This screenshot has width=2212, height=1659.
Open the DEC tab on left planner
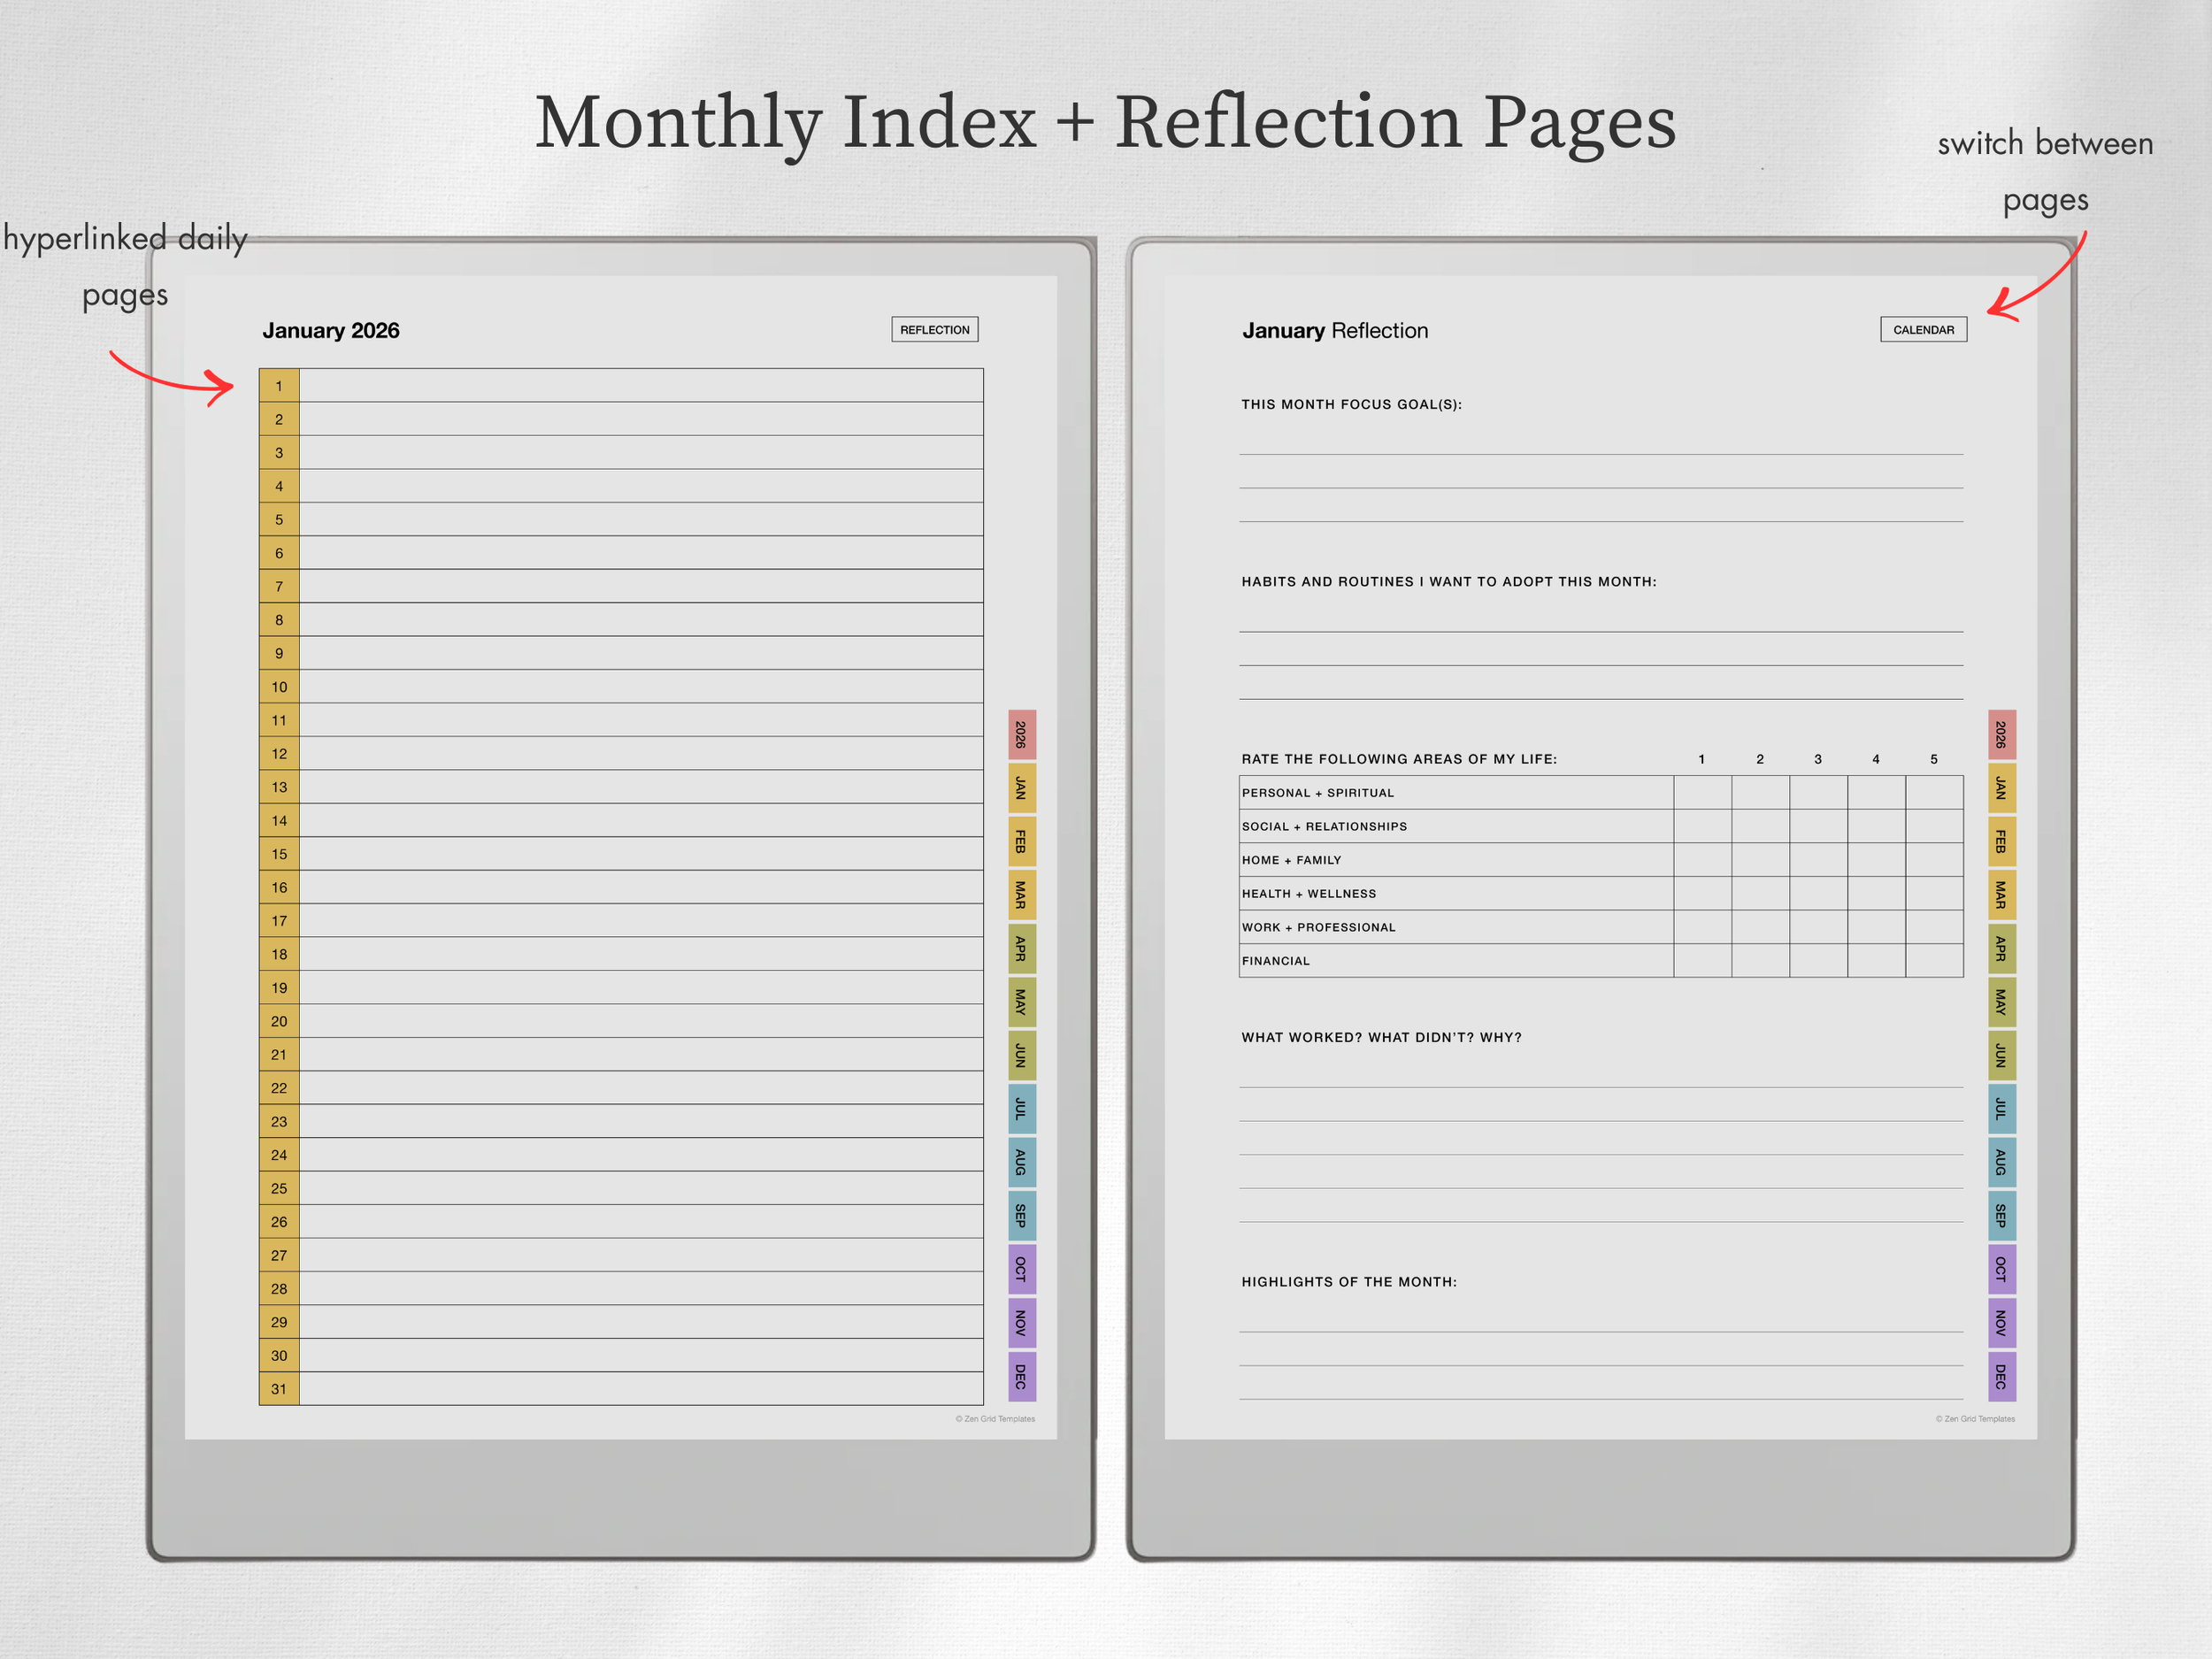[x=1021, y=1377]
